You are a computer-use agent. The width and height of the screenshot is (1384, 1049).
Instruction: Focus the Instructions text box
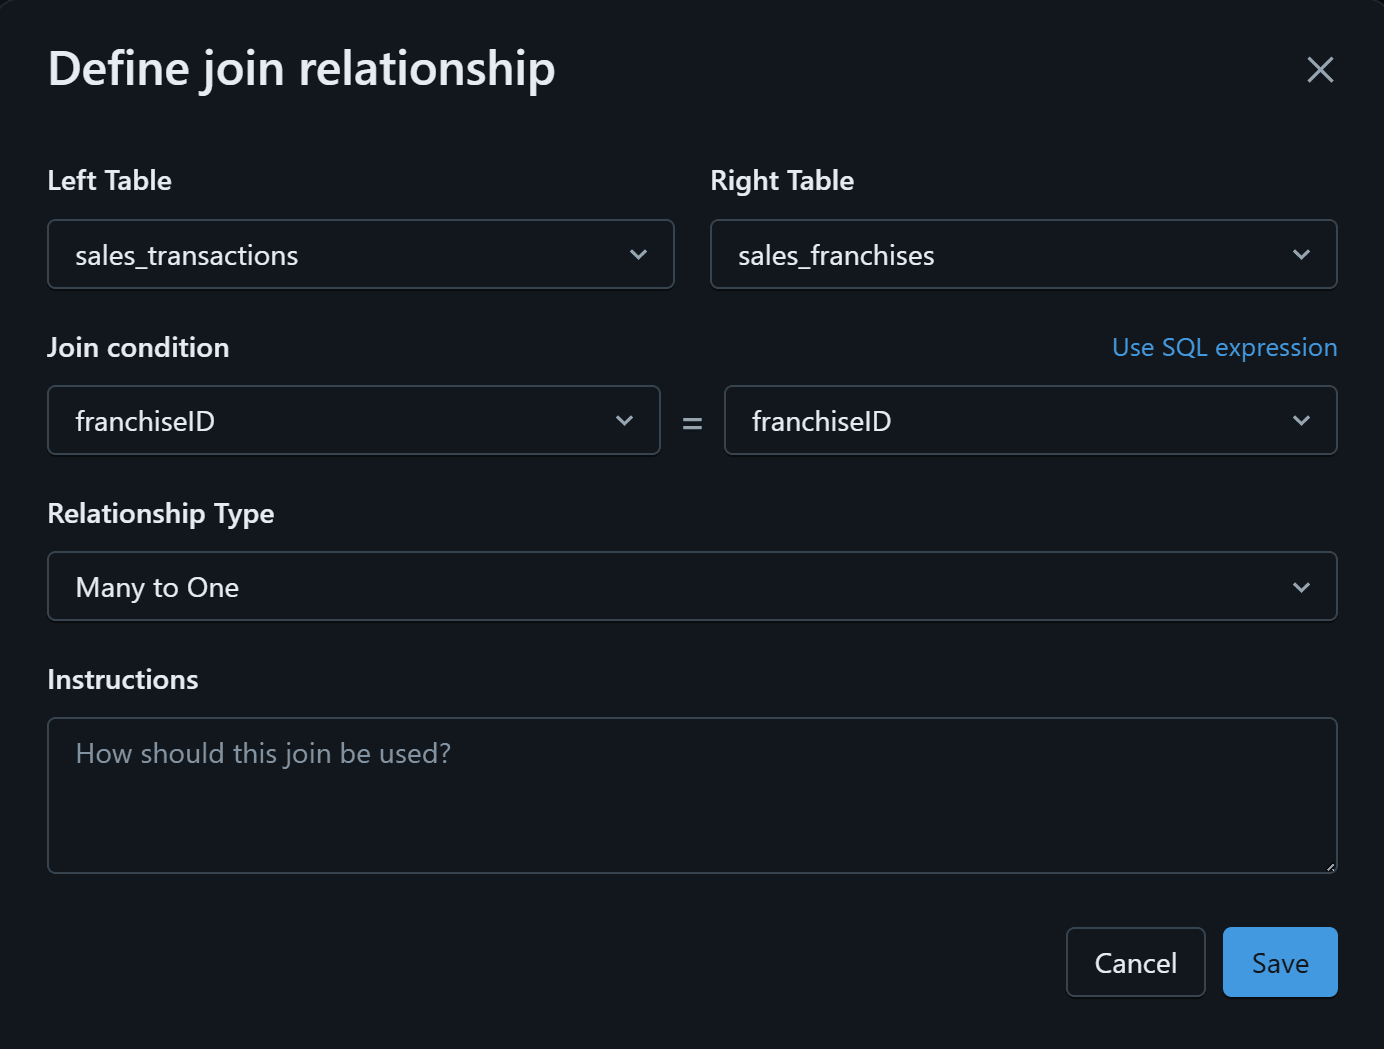[692, 795]
